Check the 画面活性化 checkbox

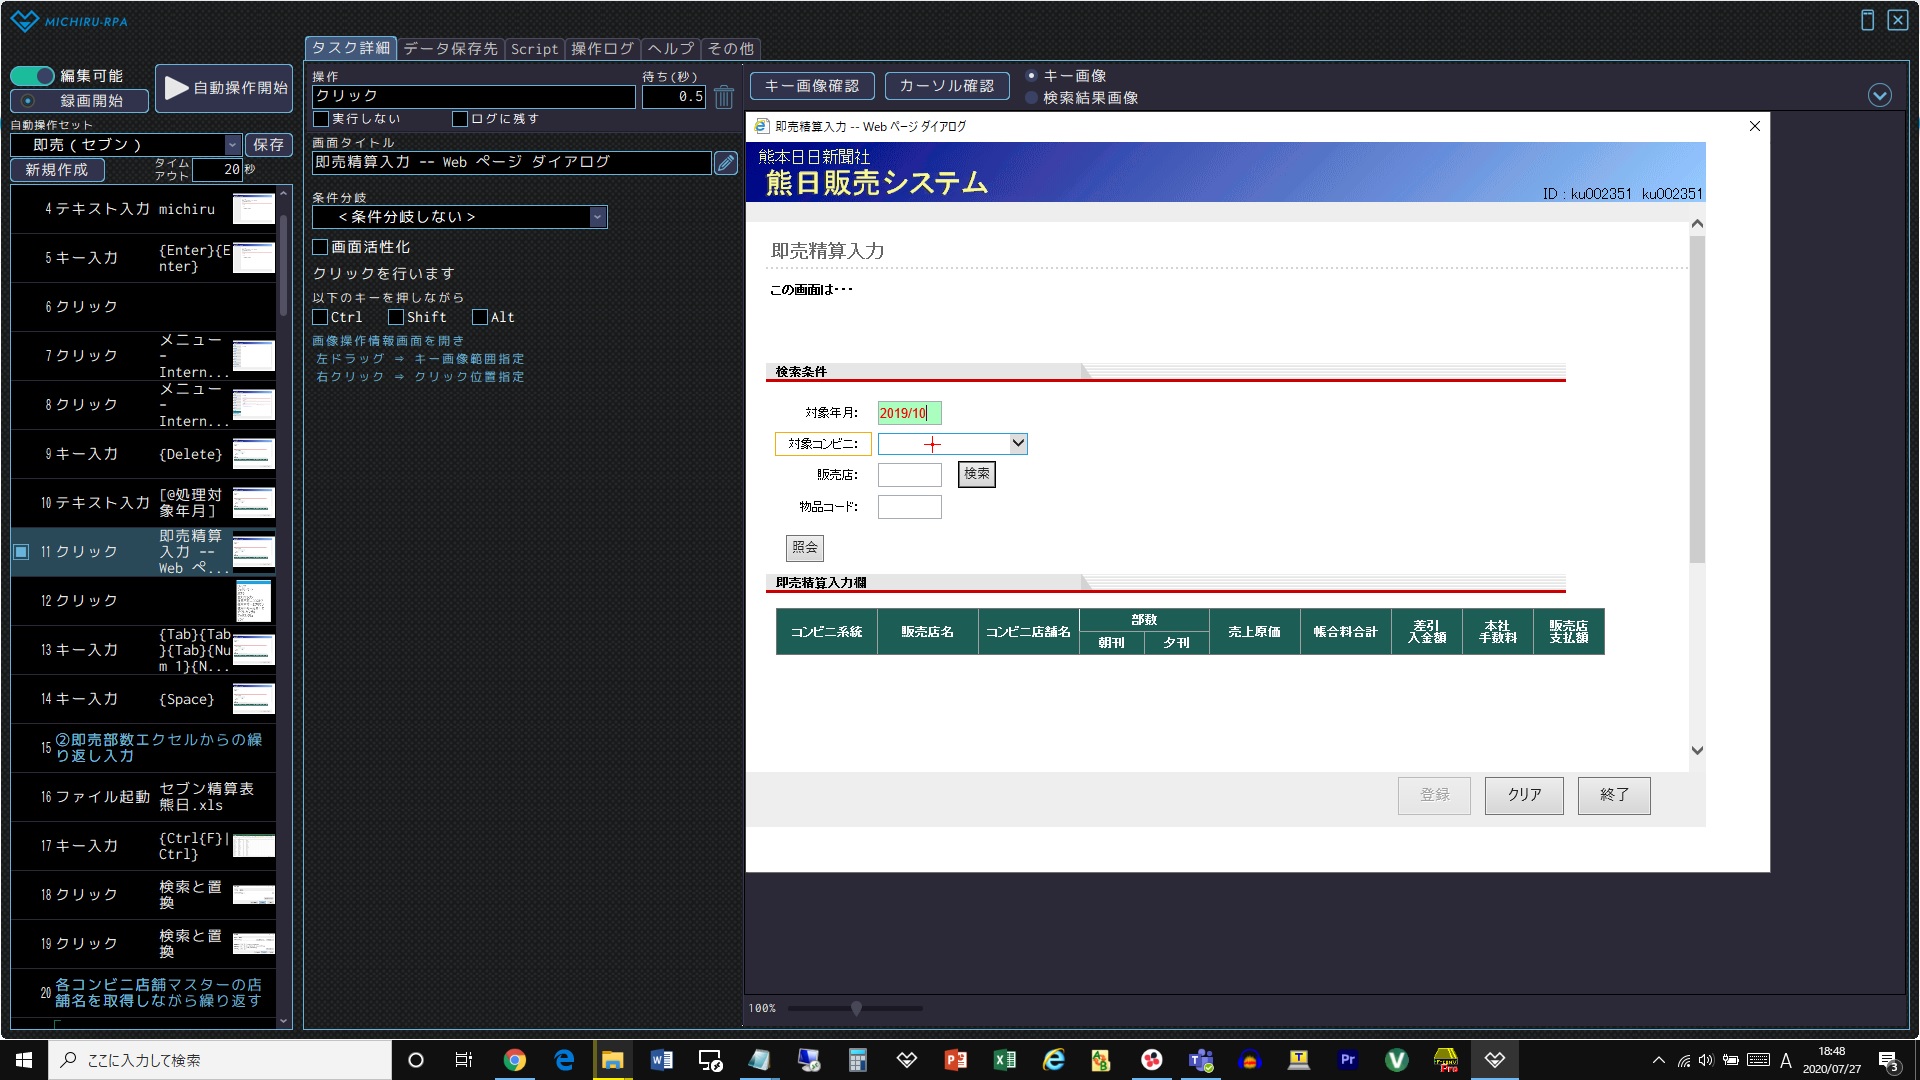321,247
